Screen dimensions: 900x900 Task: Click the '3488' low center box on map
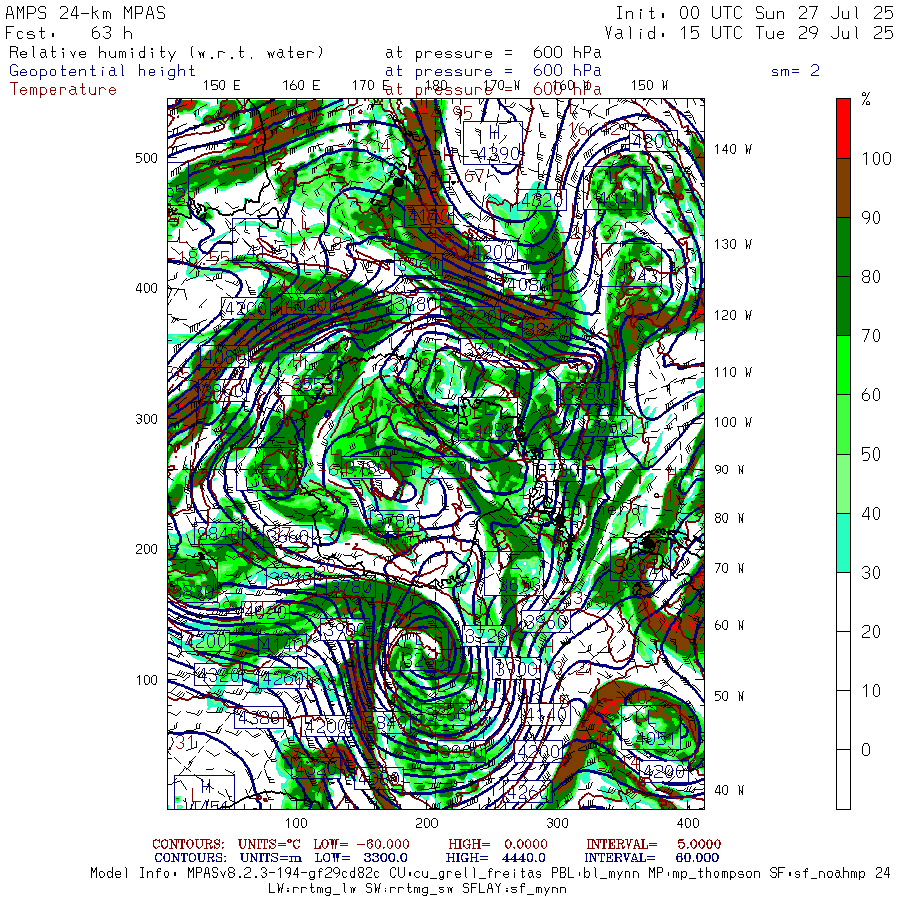tap(489, 420)
